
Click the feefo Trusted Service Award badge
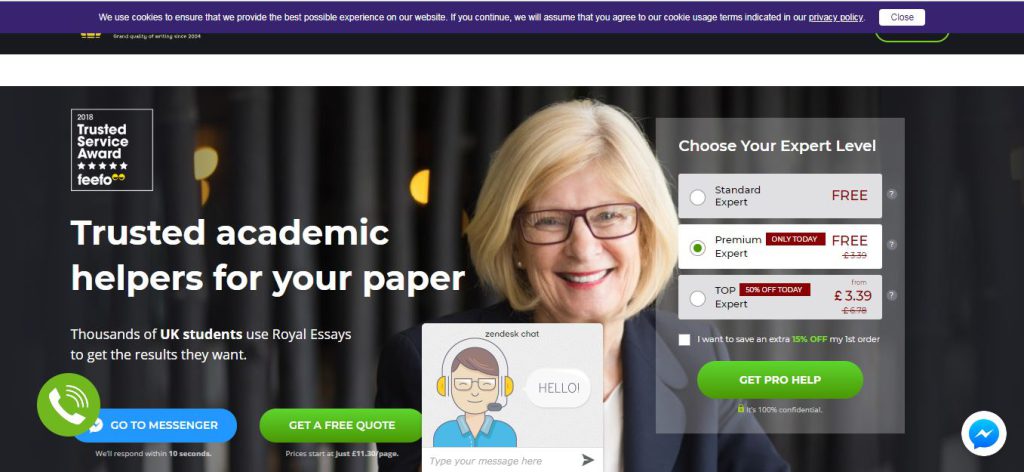(112, 149)
